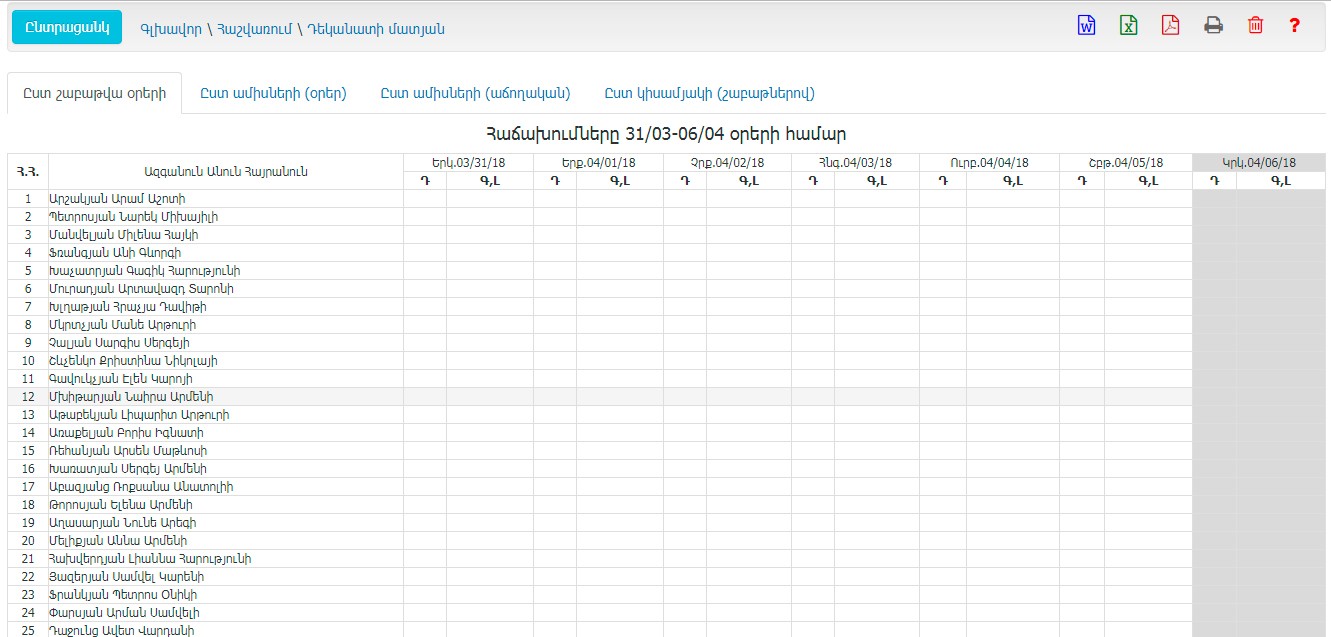Click the red trash delete icon
This screenshot has width=1331, height=637.
1255,26
